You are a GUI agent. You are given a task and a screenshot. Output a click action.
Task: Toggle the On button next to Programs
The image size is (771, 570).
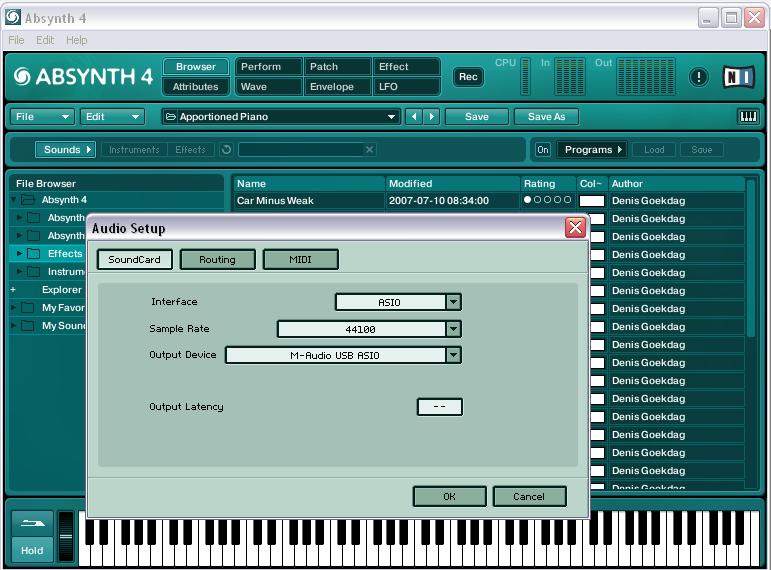(x=543, y=150)
